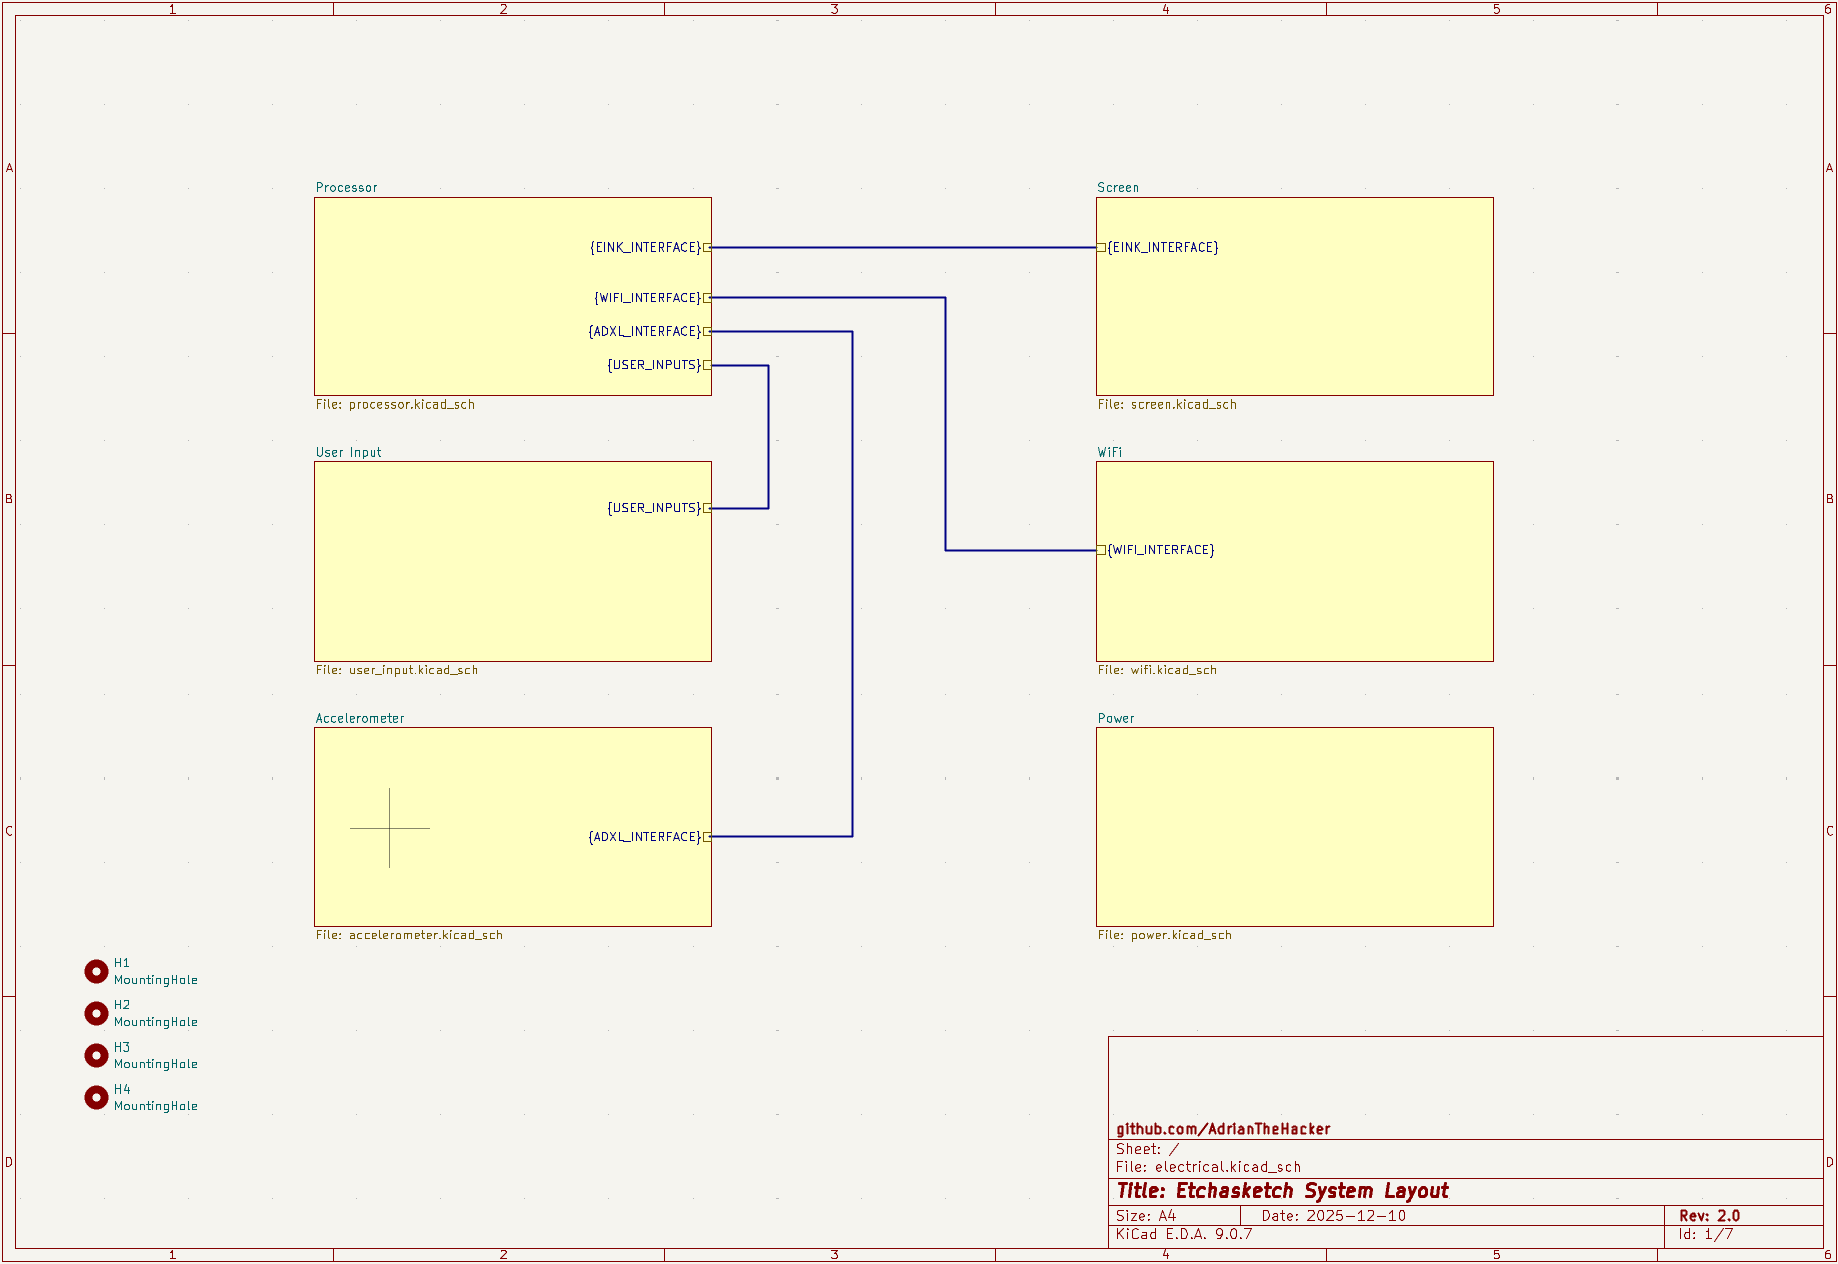The width and height of the screenshot is (1838, 1264).
Task: Click 'File: user_input.kicad_sch' label
Action: [397, 670]
